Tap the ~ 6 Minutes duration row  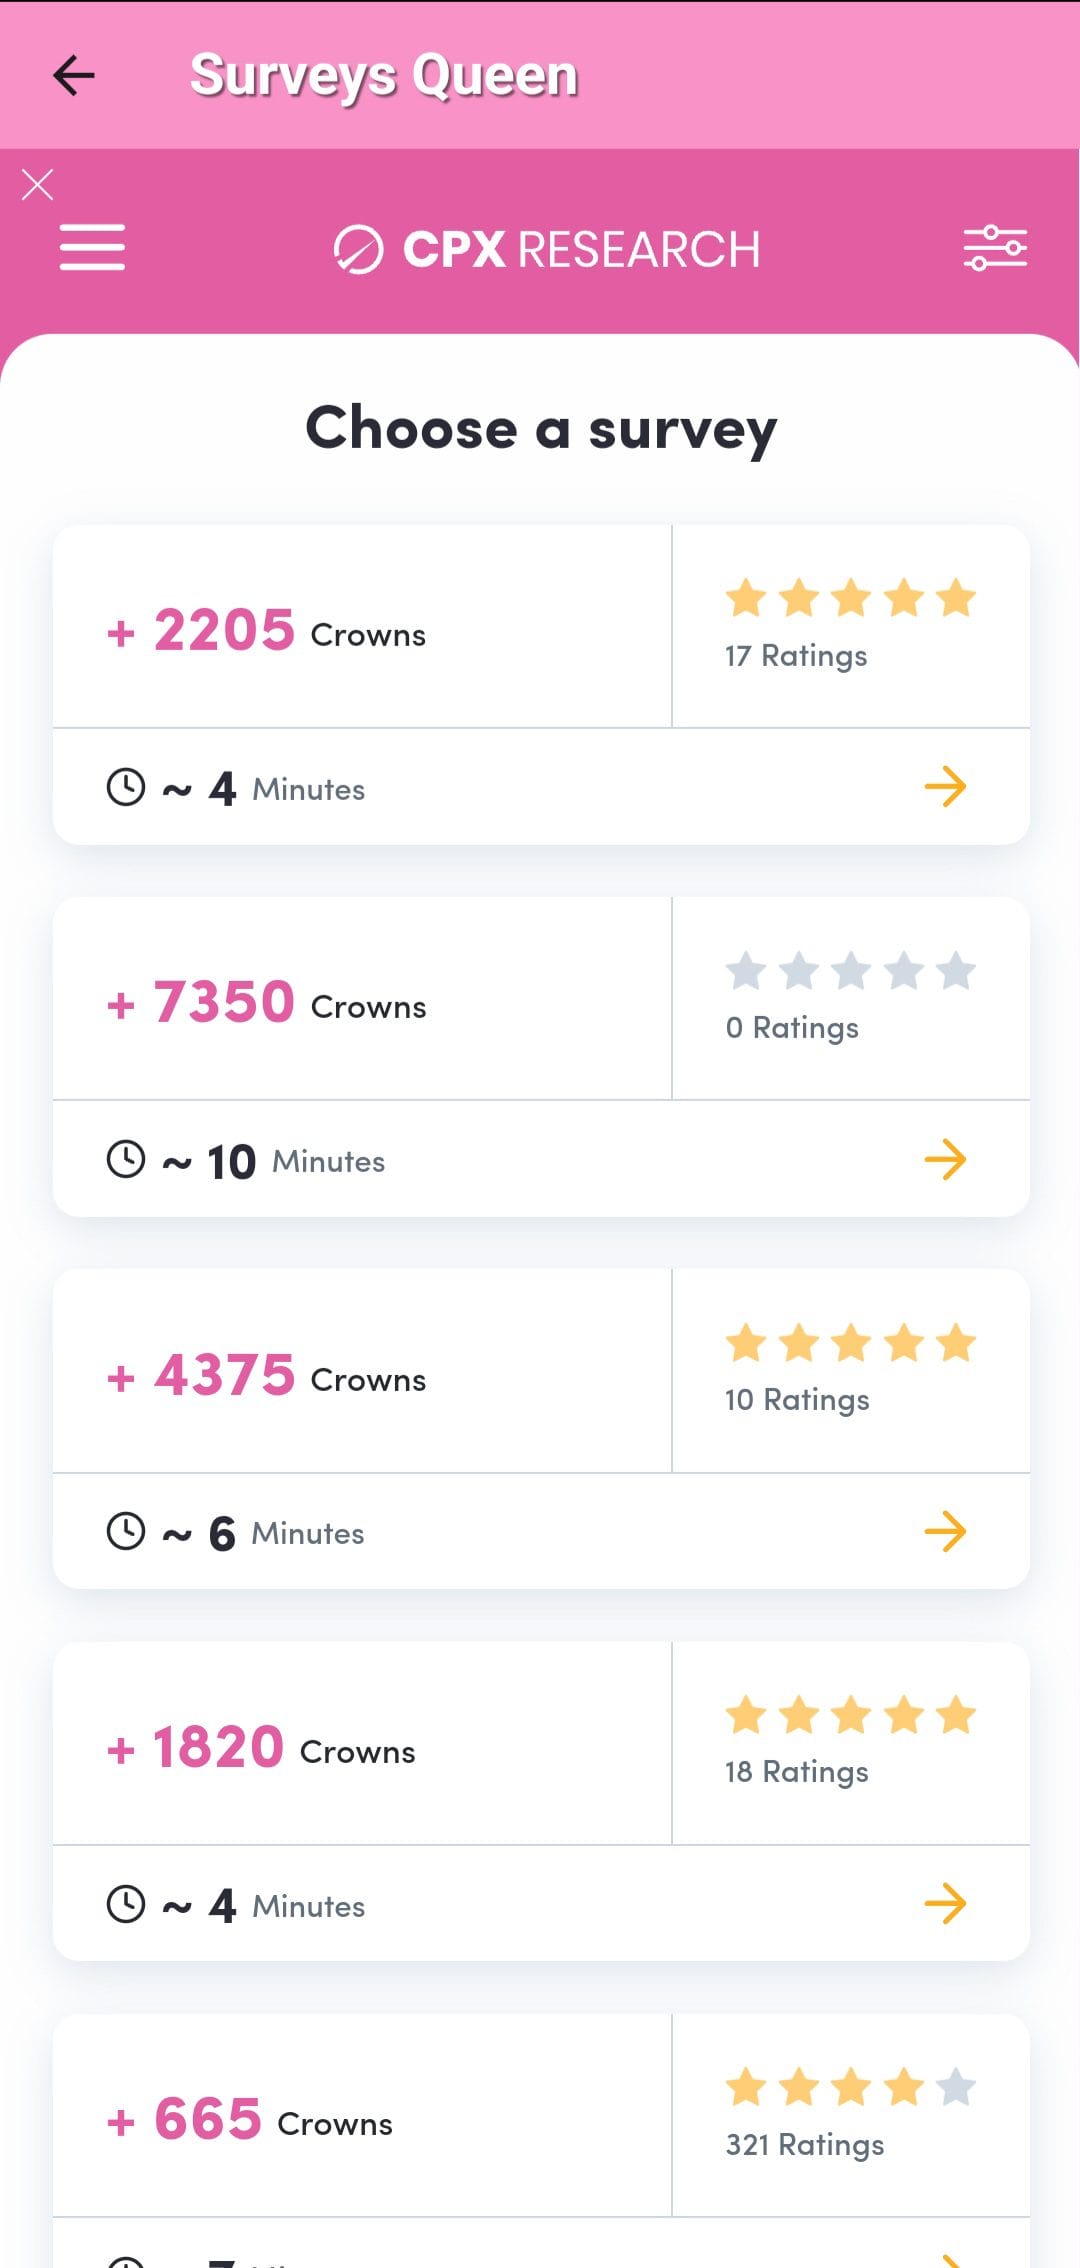tap(541, 1532)
